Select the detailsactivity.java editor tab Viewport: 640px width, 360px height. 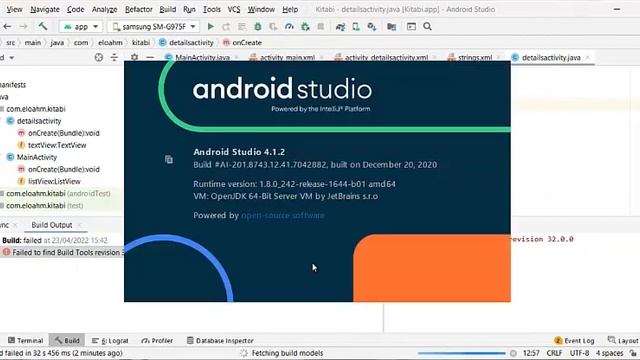coord(551,58)
